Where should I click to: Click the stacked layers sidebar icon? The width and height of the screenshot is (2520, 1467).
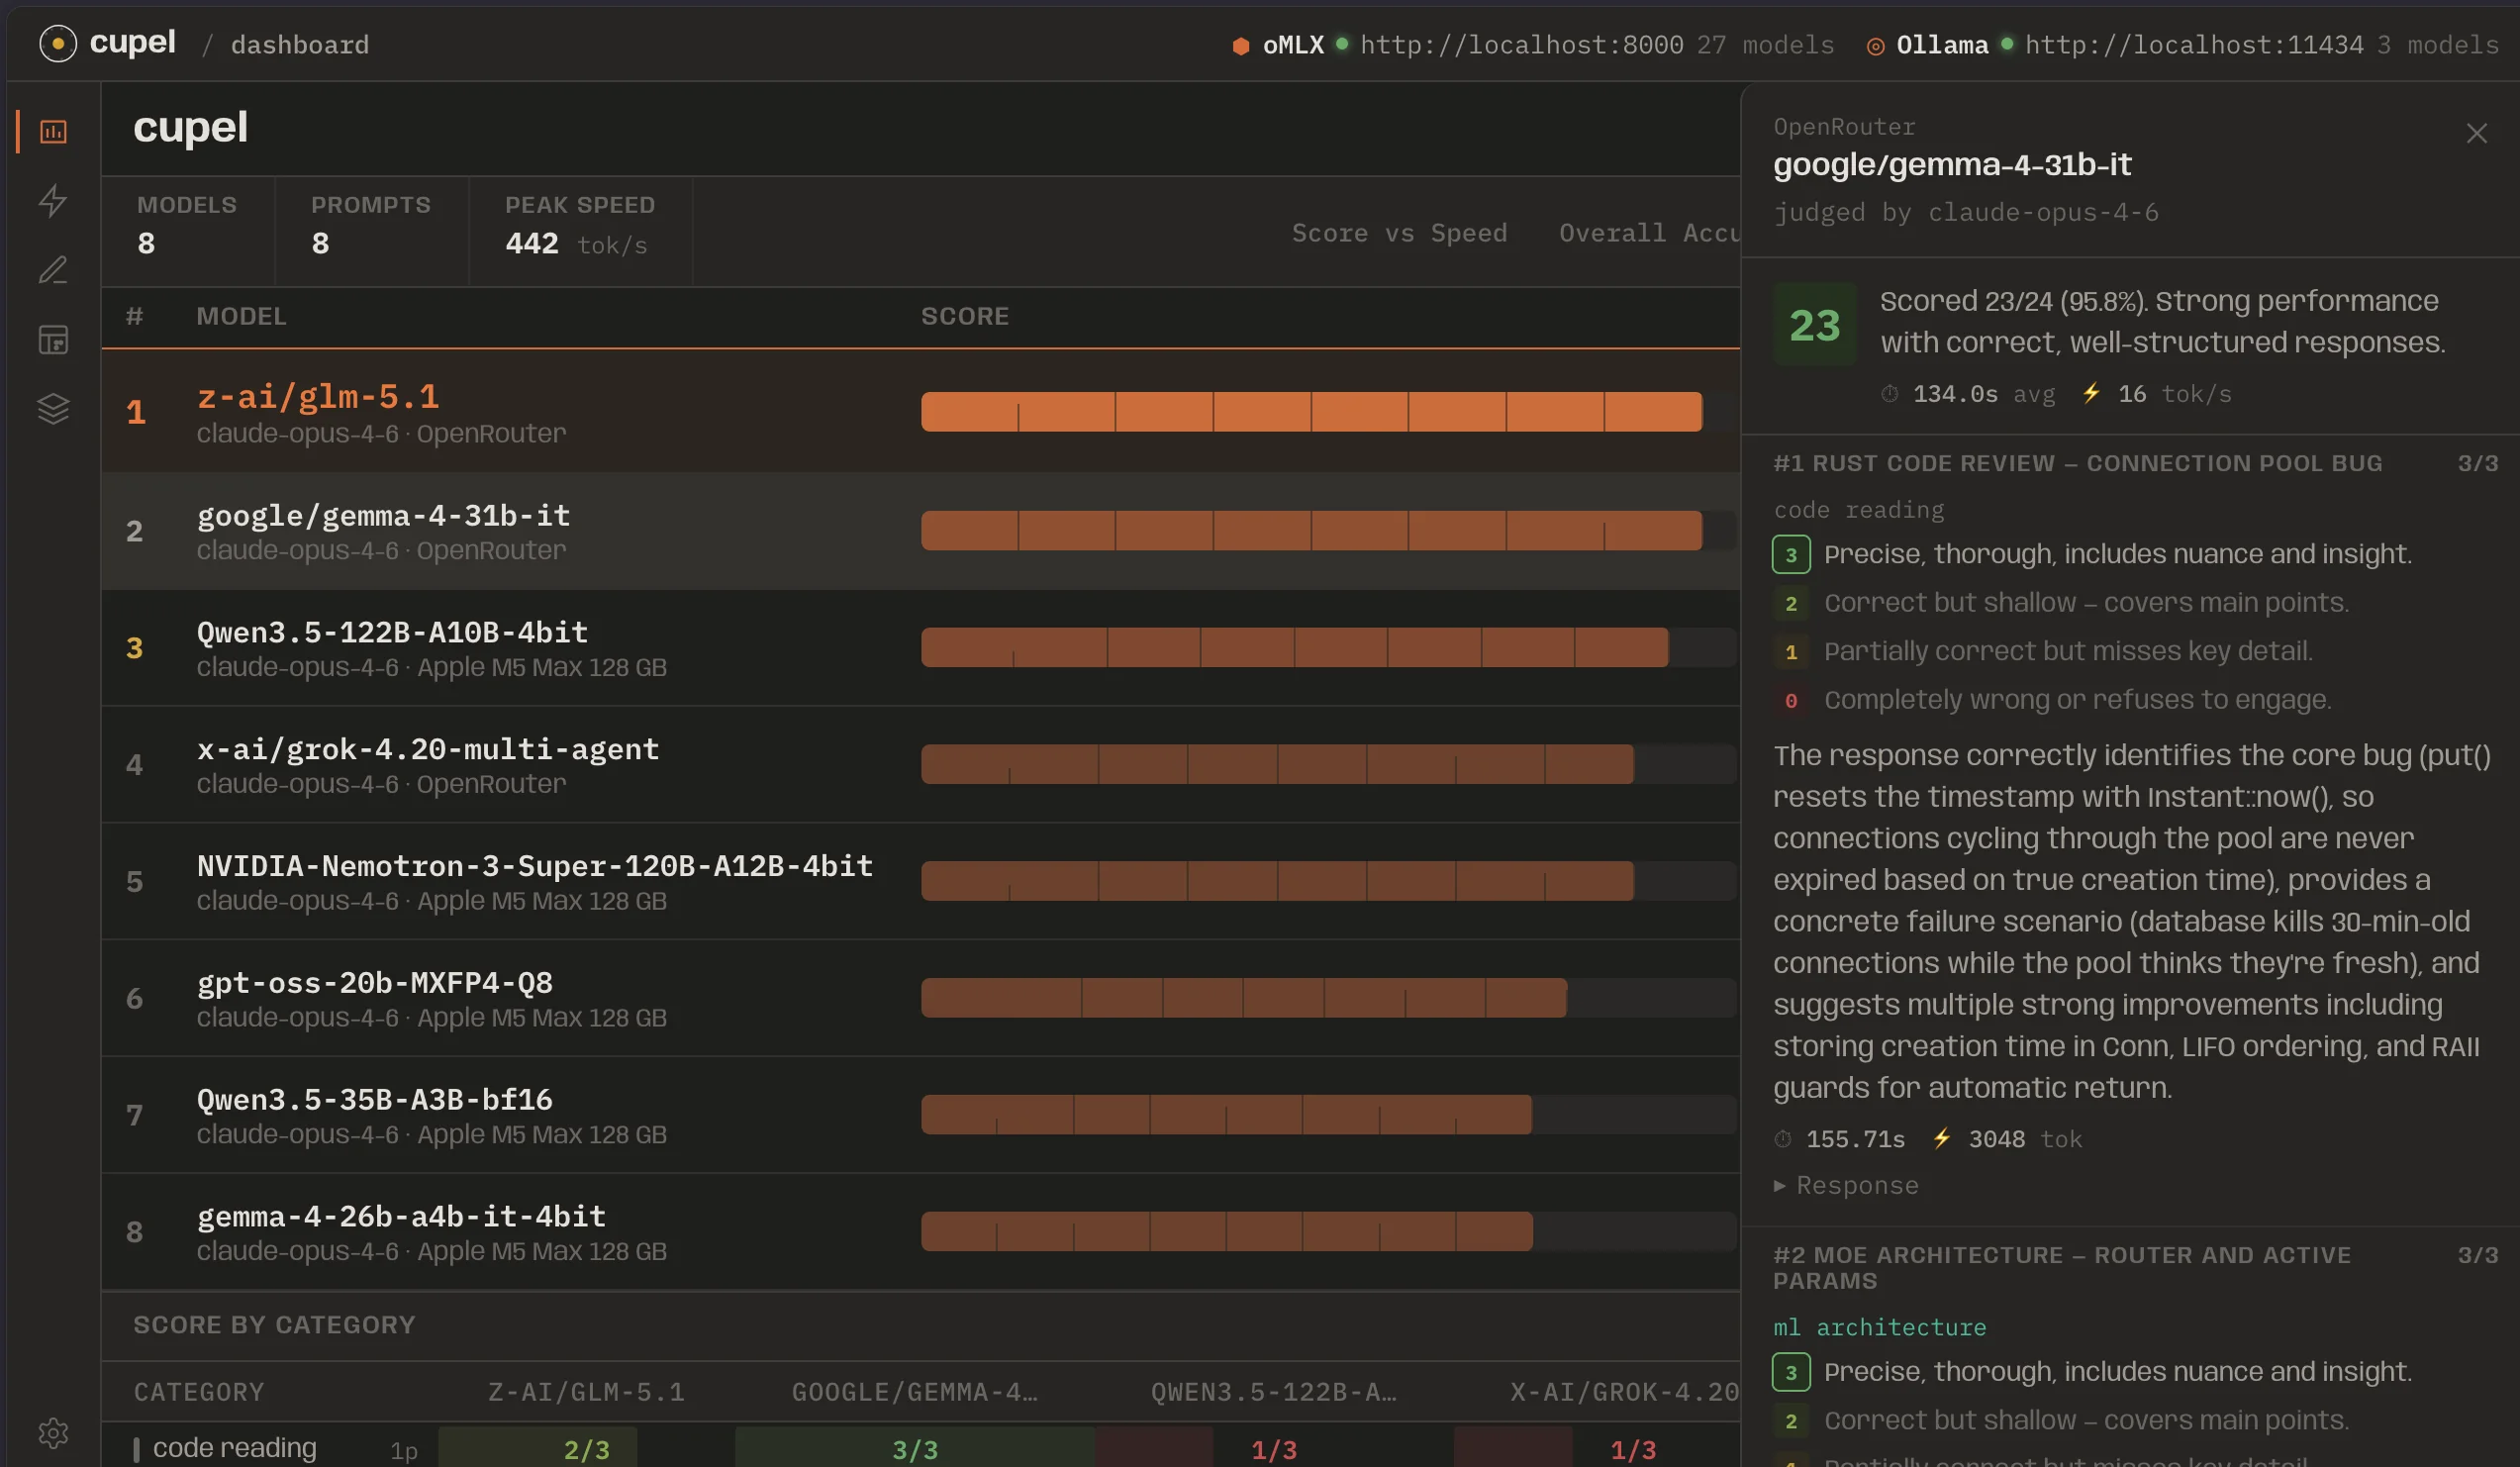click(x=53, y=408)
